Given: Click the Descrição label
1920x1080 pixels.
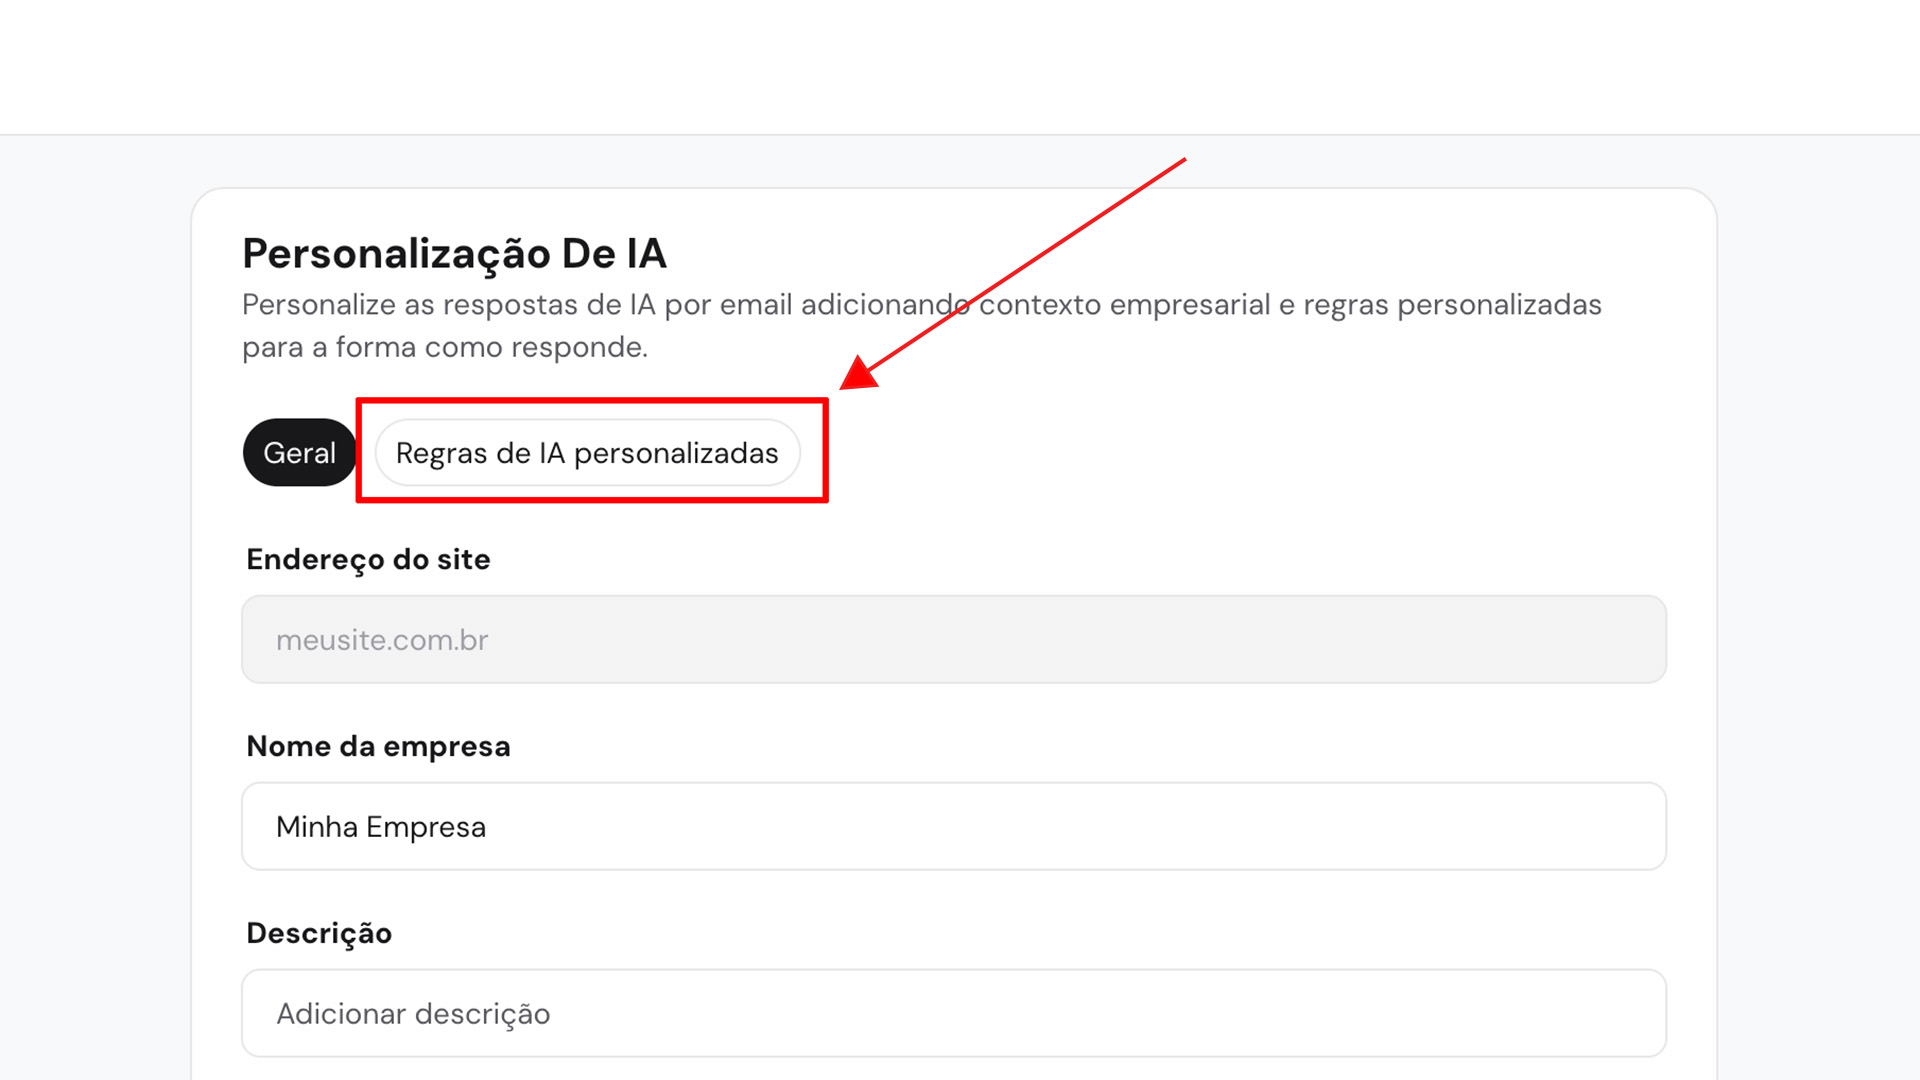Looking at the screenshot, I should (319, 933).
